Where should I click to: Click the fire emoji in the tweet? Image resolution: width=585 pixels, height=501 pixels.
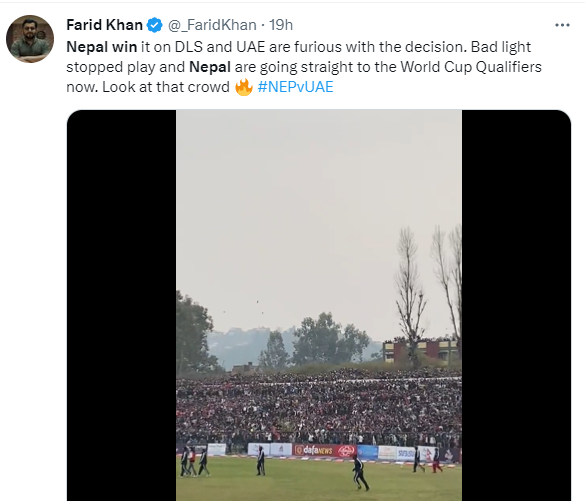(x=244, y=87)
